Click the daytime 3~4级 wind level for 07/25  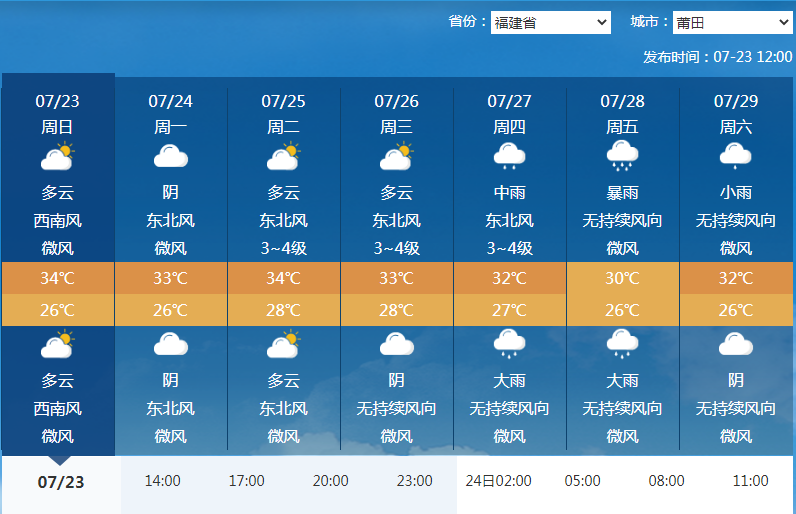click(283, 248)
